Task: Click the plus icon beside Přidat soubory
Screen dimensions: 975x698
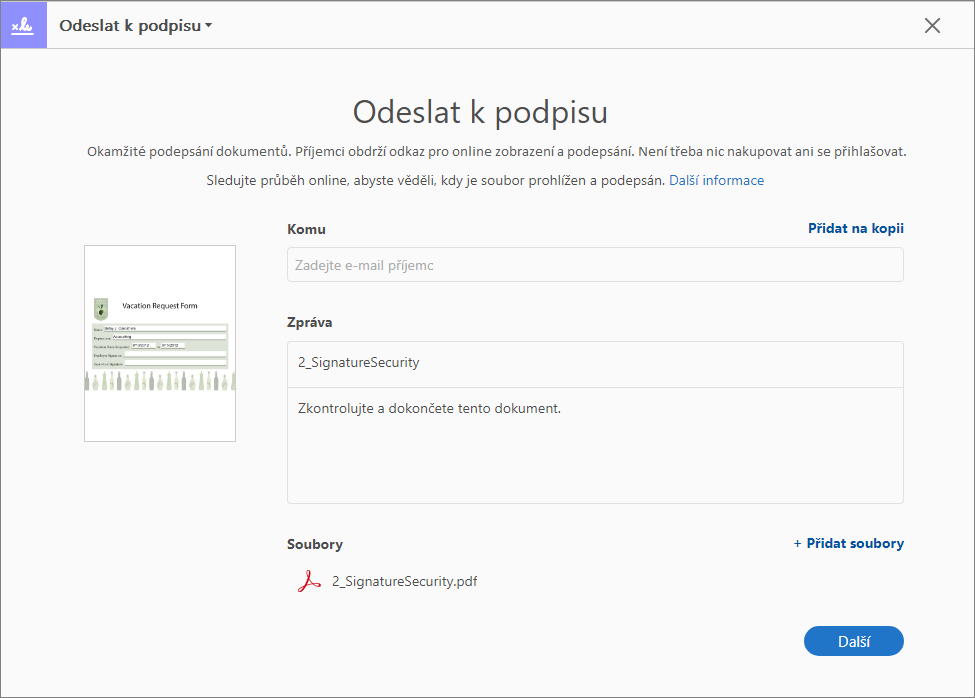Action: [x=797, y=544]
